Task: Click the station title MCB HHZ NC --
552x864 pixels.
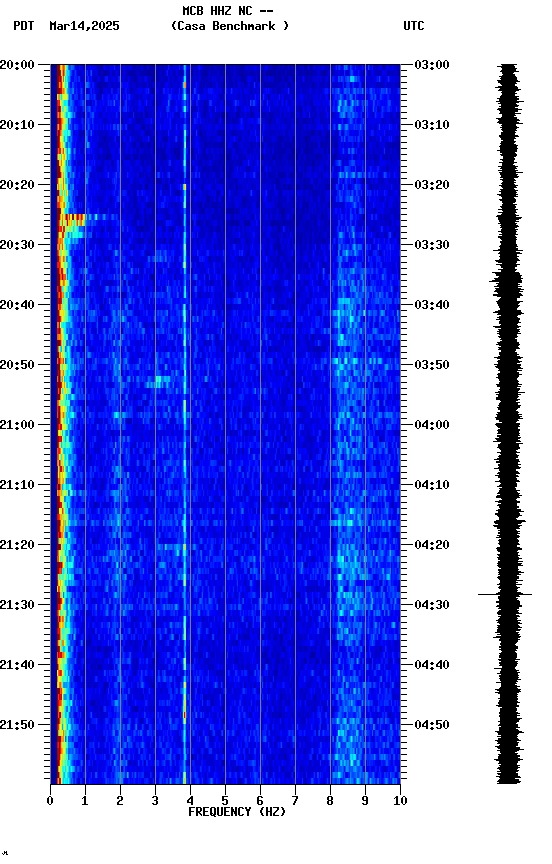Action: point(228,11)
